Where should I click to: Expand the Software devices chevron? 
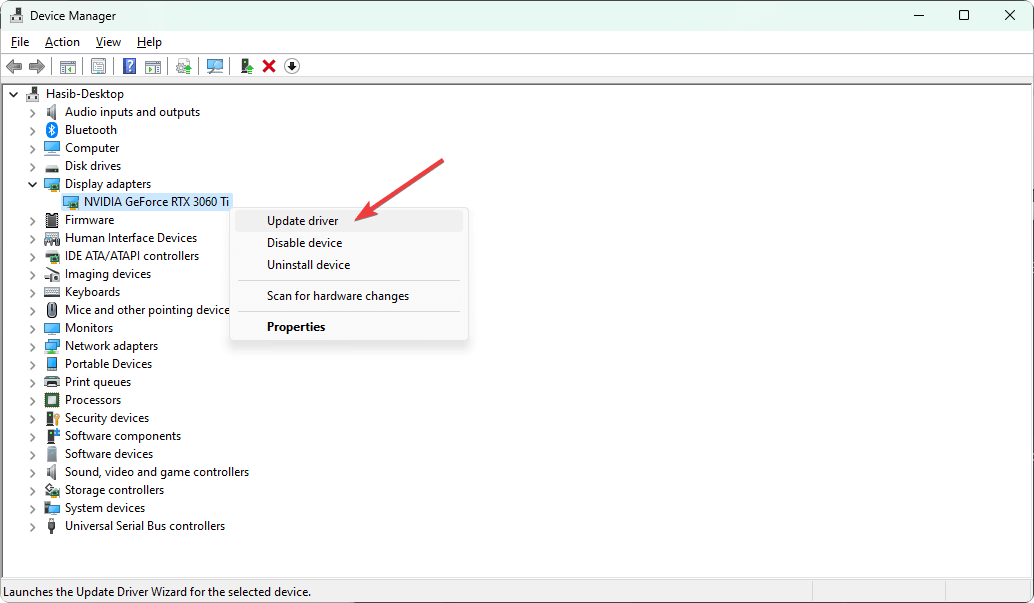(x=32, y=454)
